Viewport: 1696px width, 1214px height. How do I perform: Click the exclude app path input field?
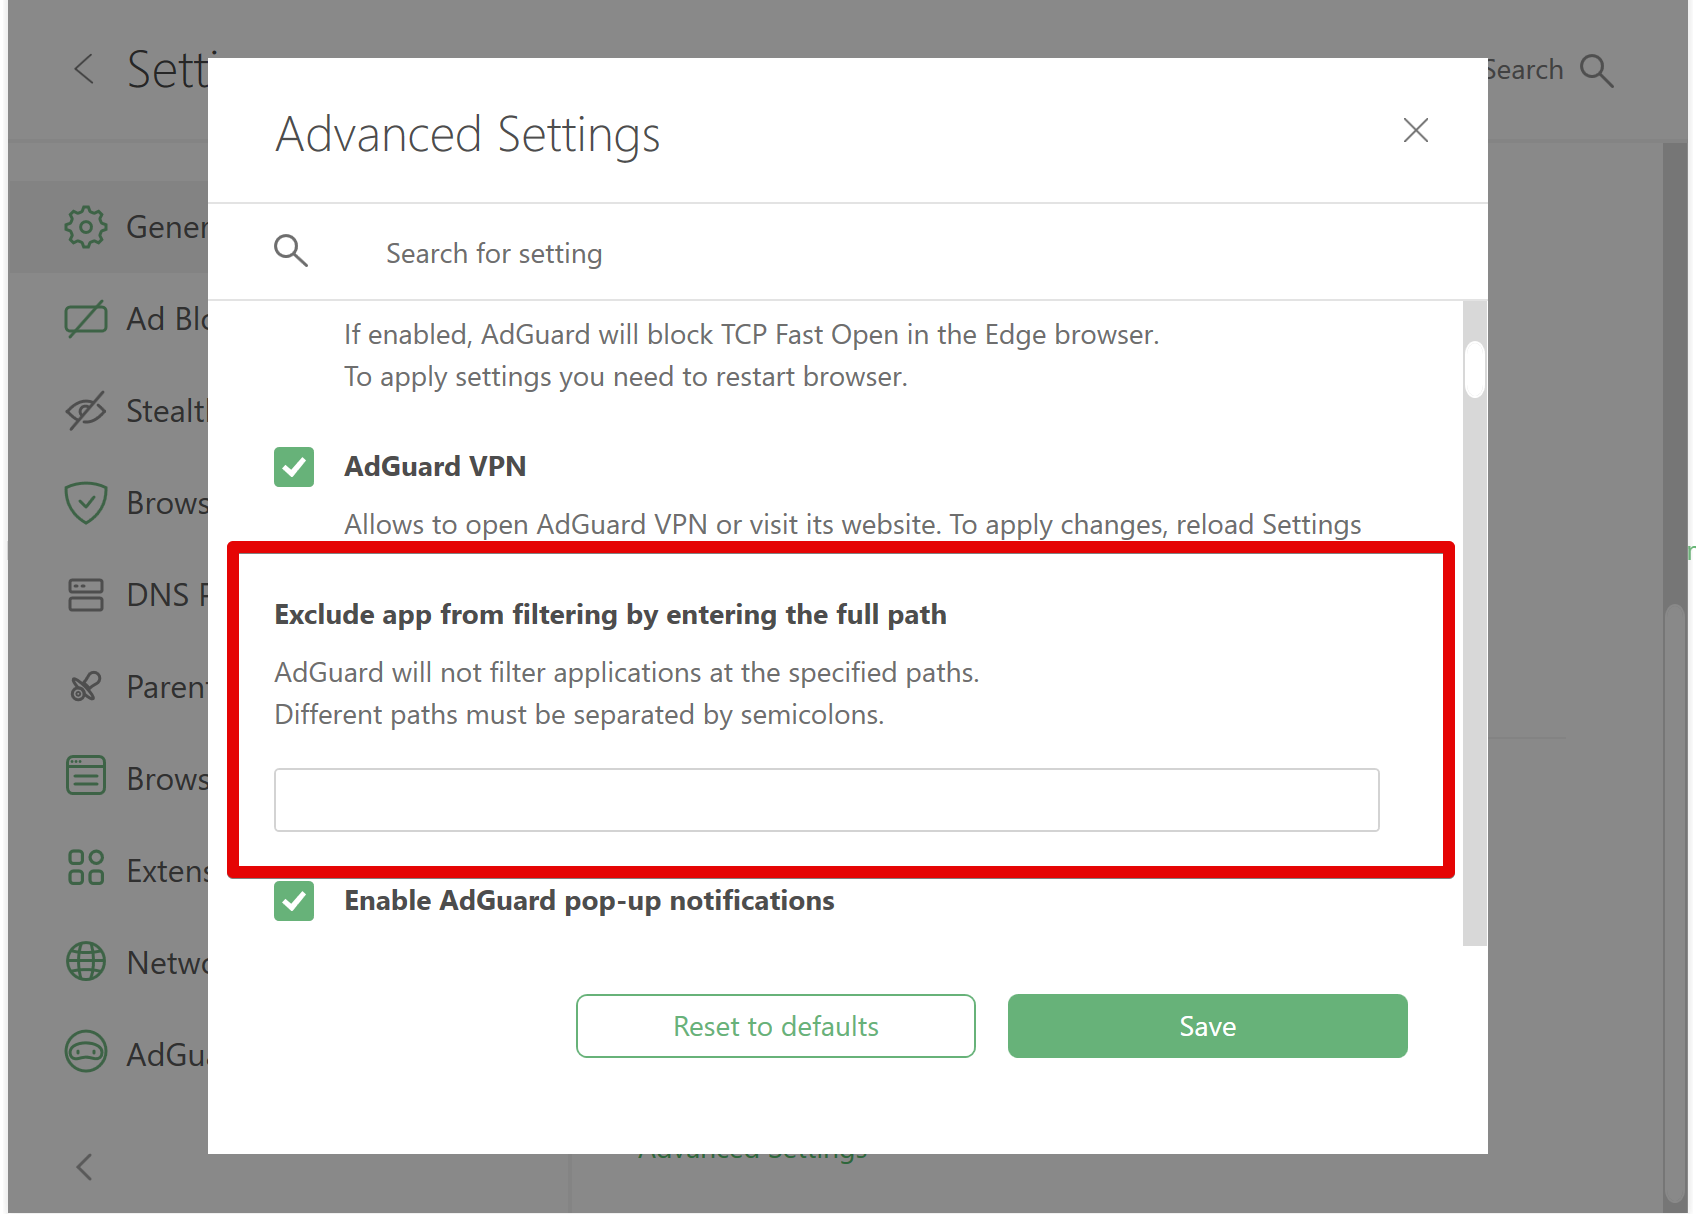point(826,800)
